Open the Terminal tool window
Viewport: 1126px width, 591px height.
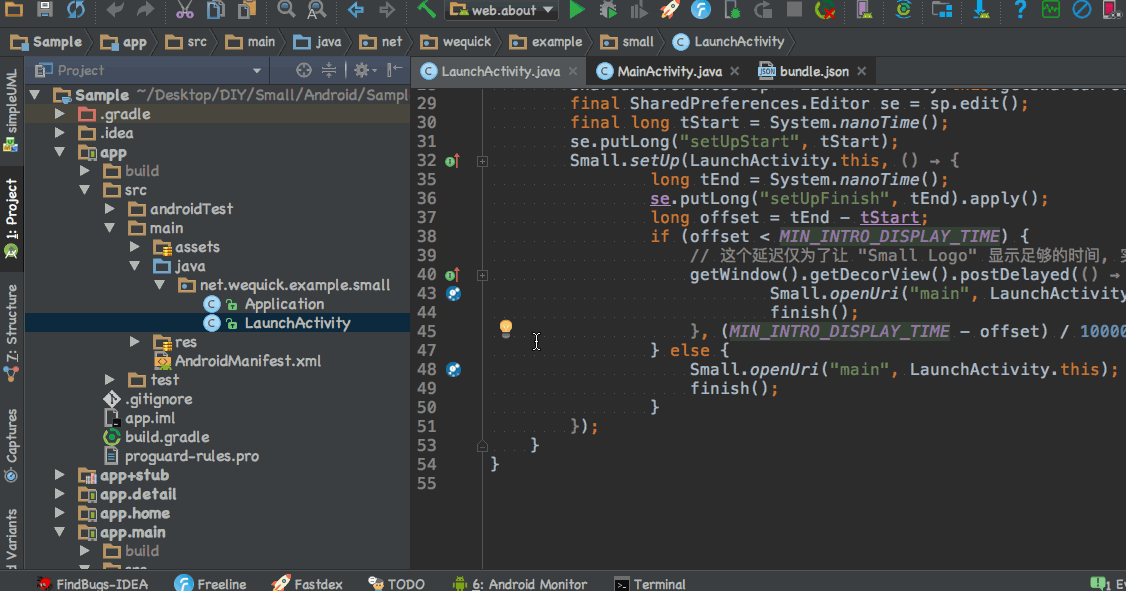(x=651, y=583)
